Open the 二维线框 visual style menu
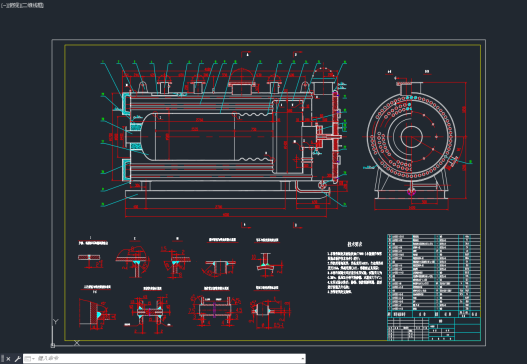527x364 pixels. 34,5
